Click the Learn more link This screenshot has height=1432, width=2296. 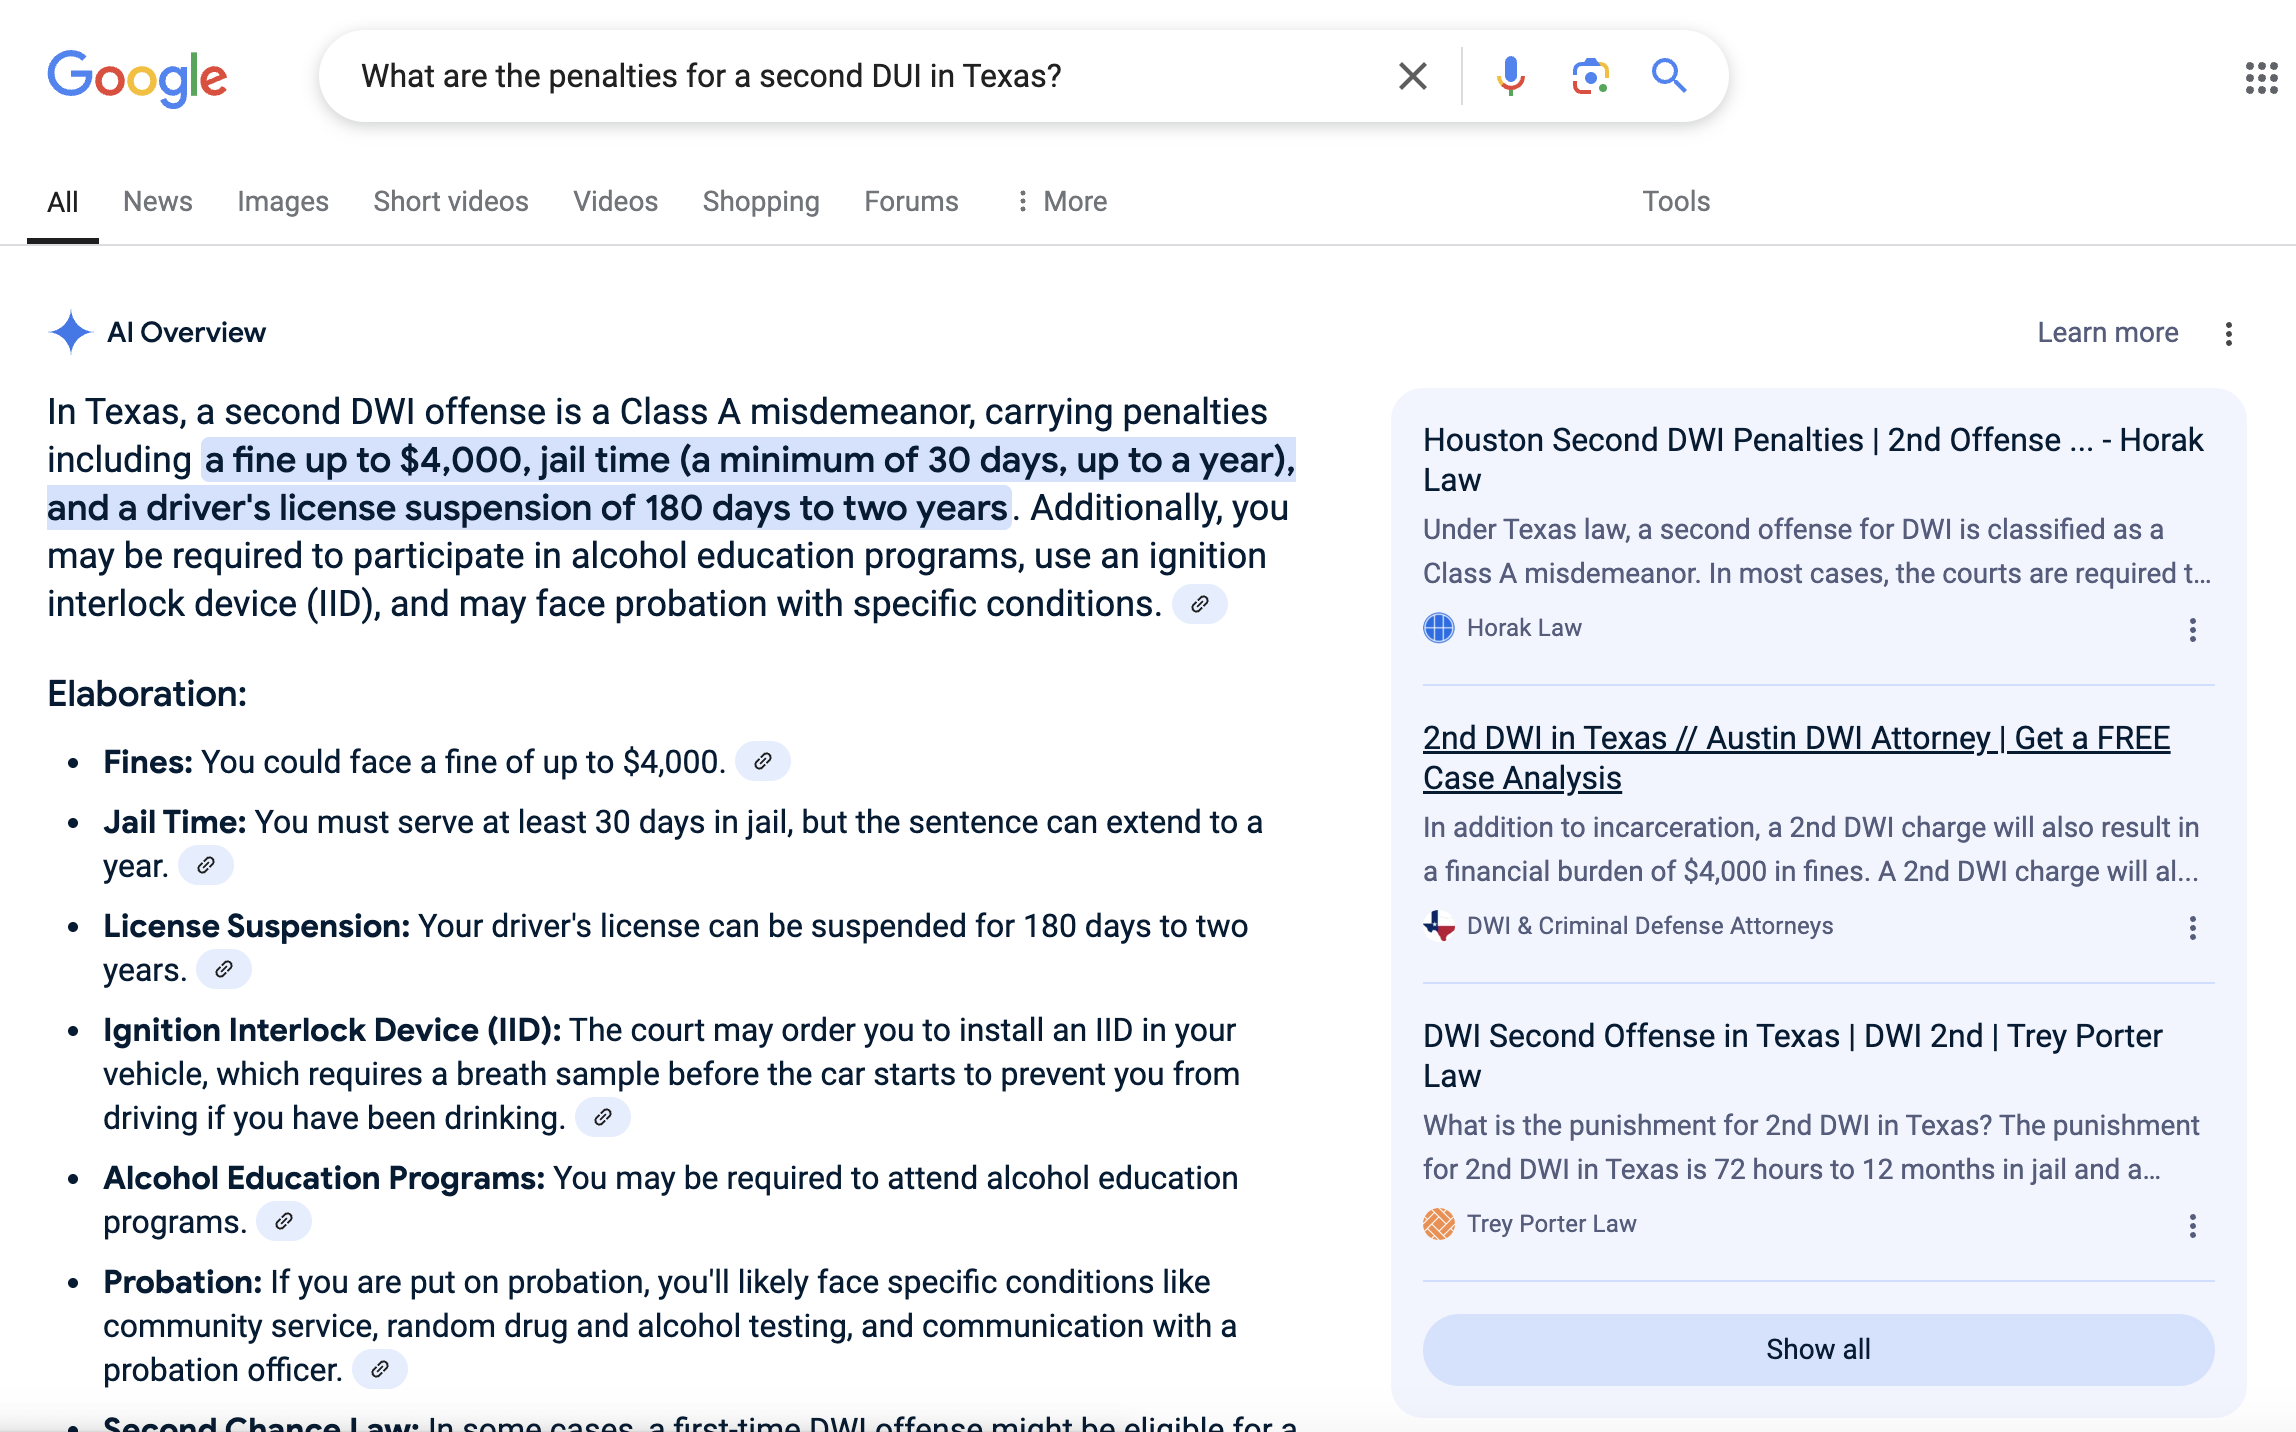tap(2107, 333)
